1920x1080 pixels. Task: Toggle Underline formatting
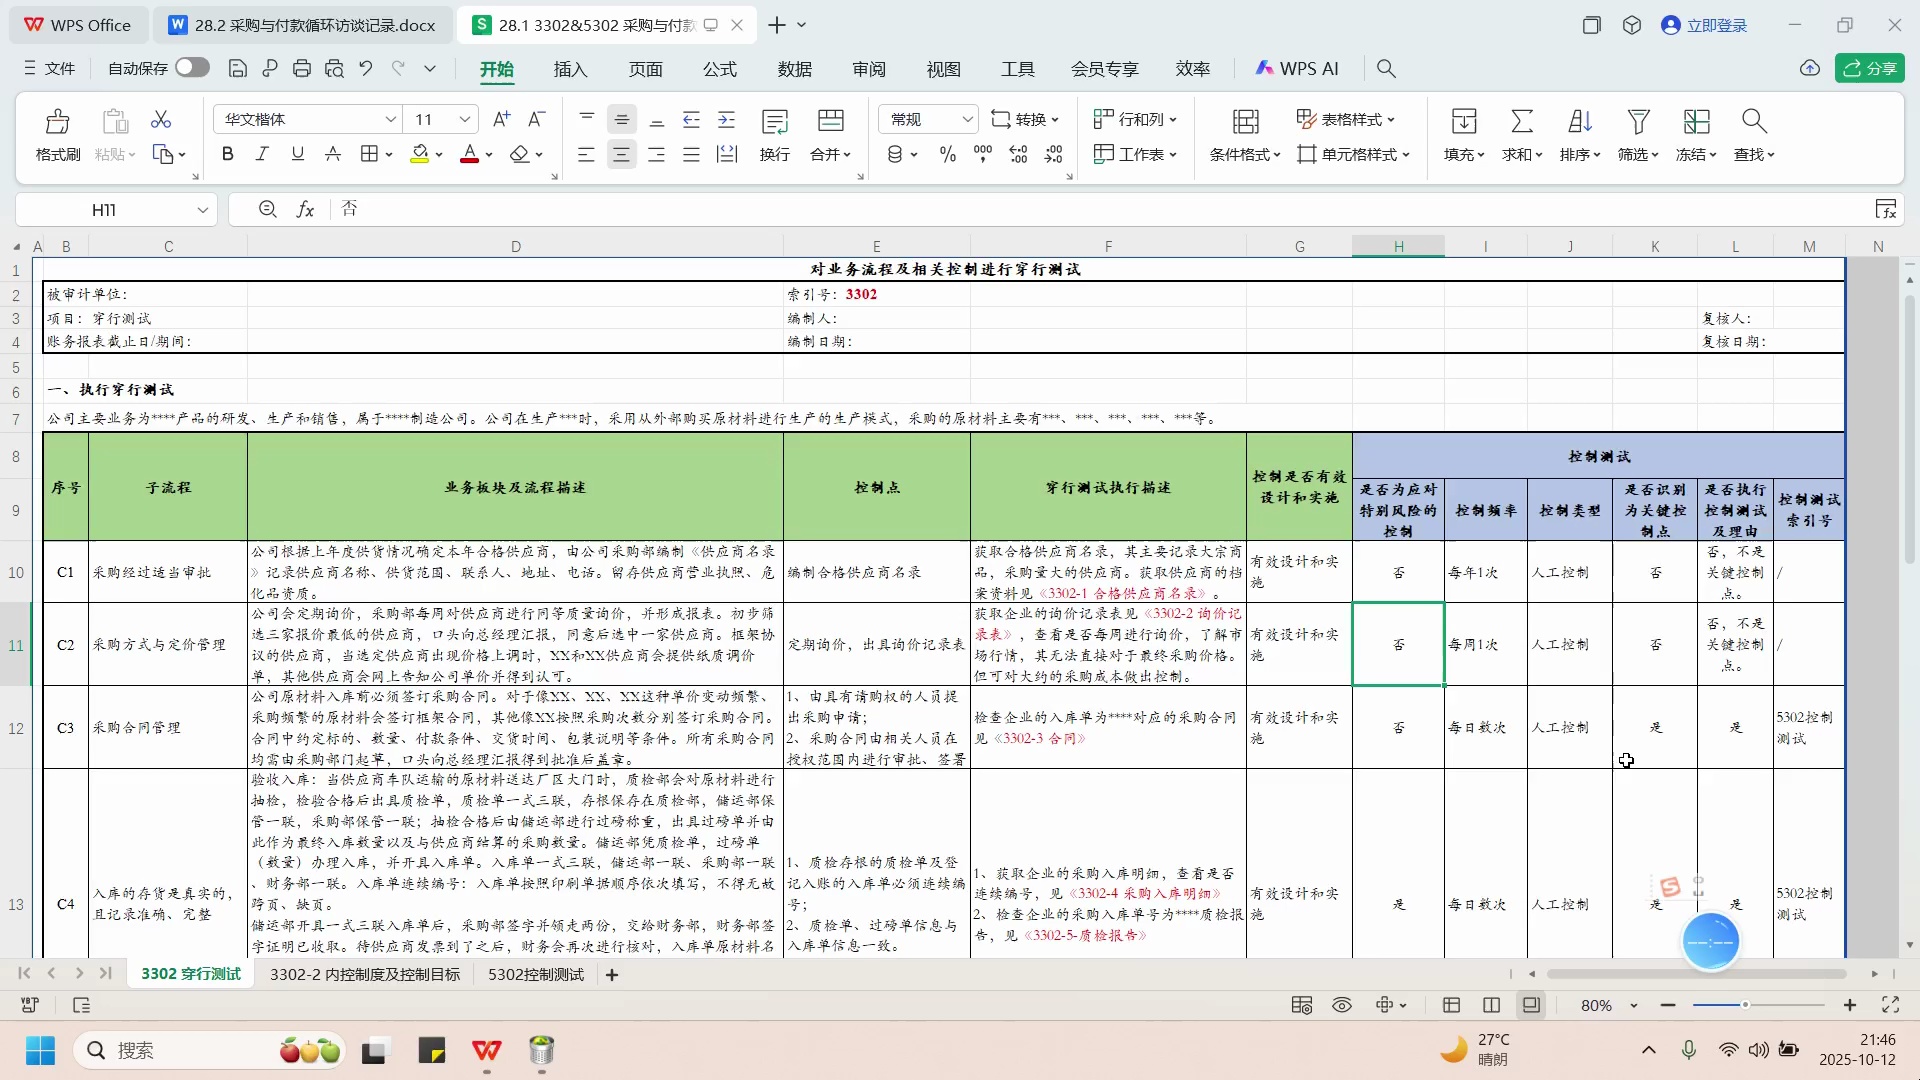coord(297,154)
